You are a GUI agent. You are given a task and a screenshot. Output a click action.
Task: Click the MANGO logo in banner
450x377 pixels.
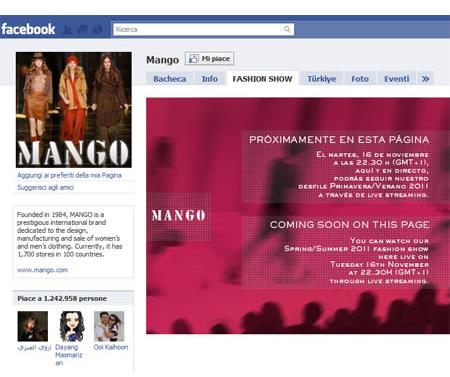[178, 215]
